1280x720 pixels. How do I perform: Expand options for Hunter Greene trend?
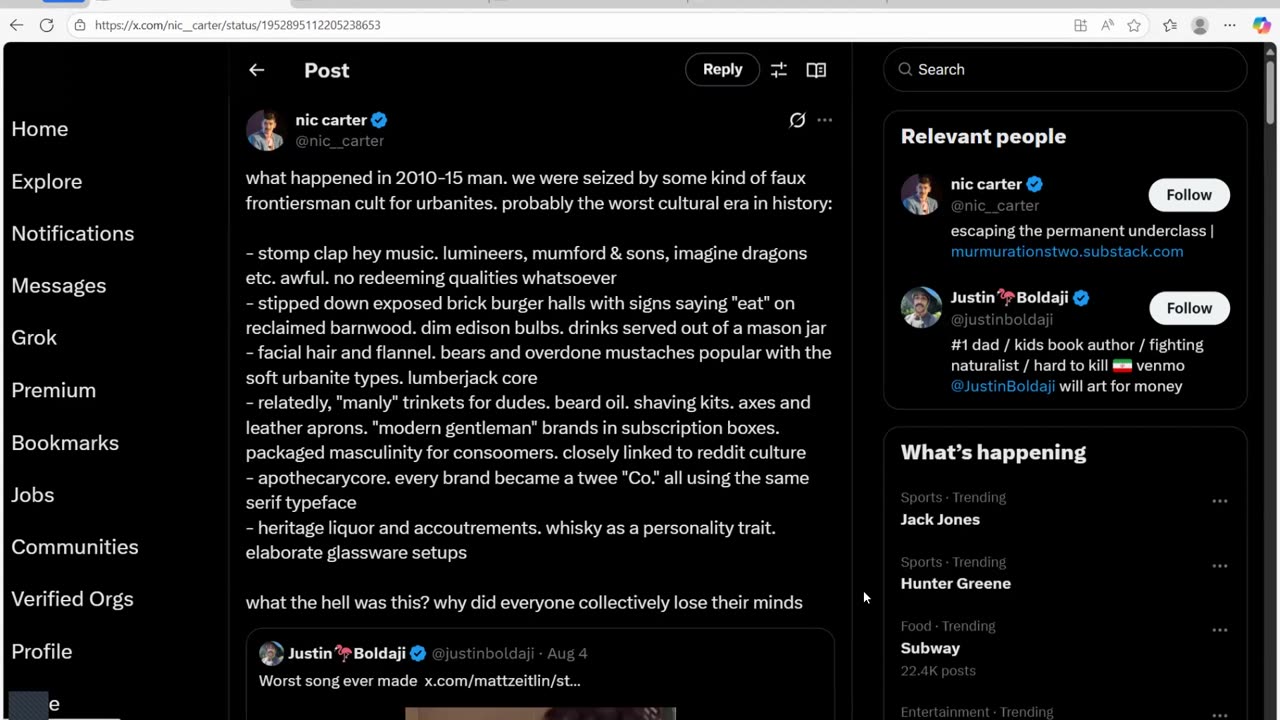click(1219, 566)
